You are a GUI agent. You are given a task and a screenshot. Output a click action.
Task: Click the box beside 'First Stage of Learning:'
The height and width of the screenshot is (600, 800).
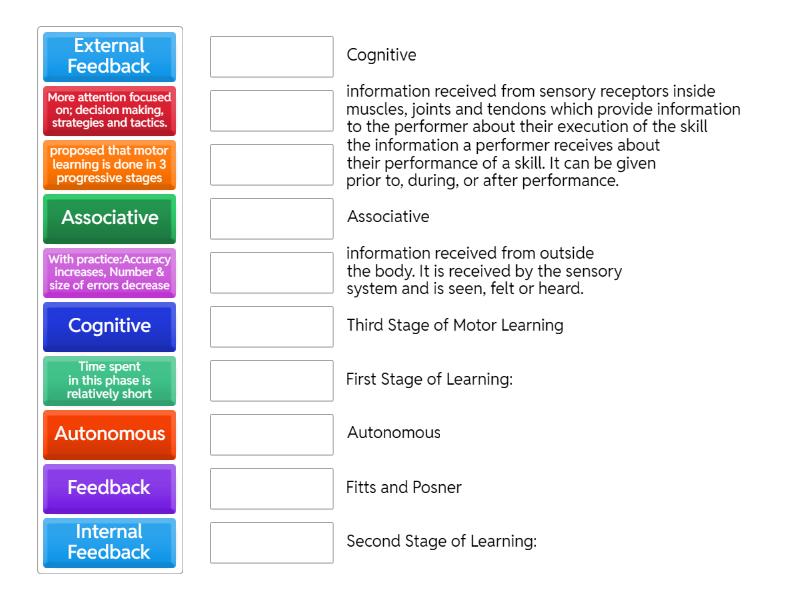click(271, 380)
